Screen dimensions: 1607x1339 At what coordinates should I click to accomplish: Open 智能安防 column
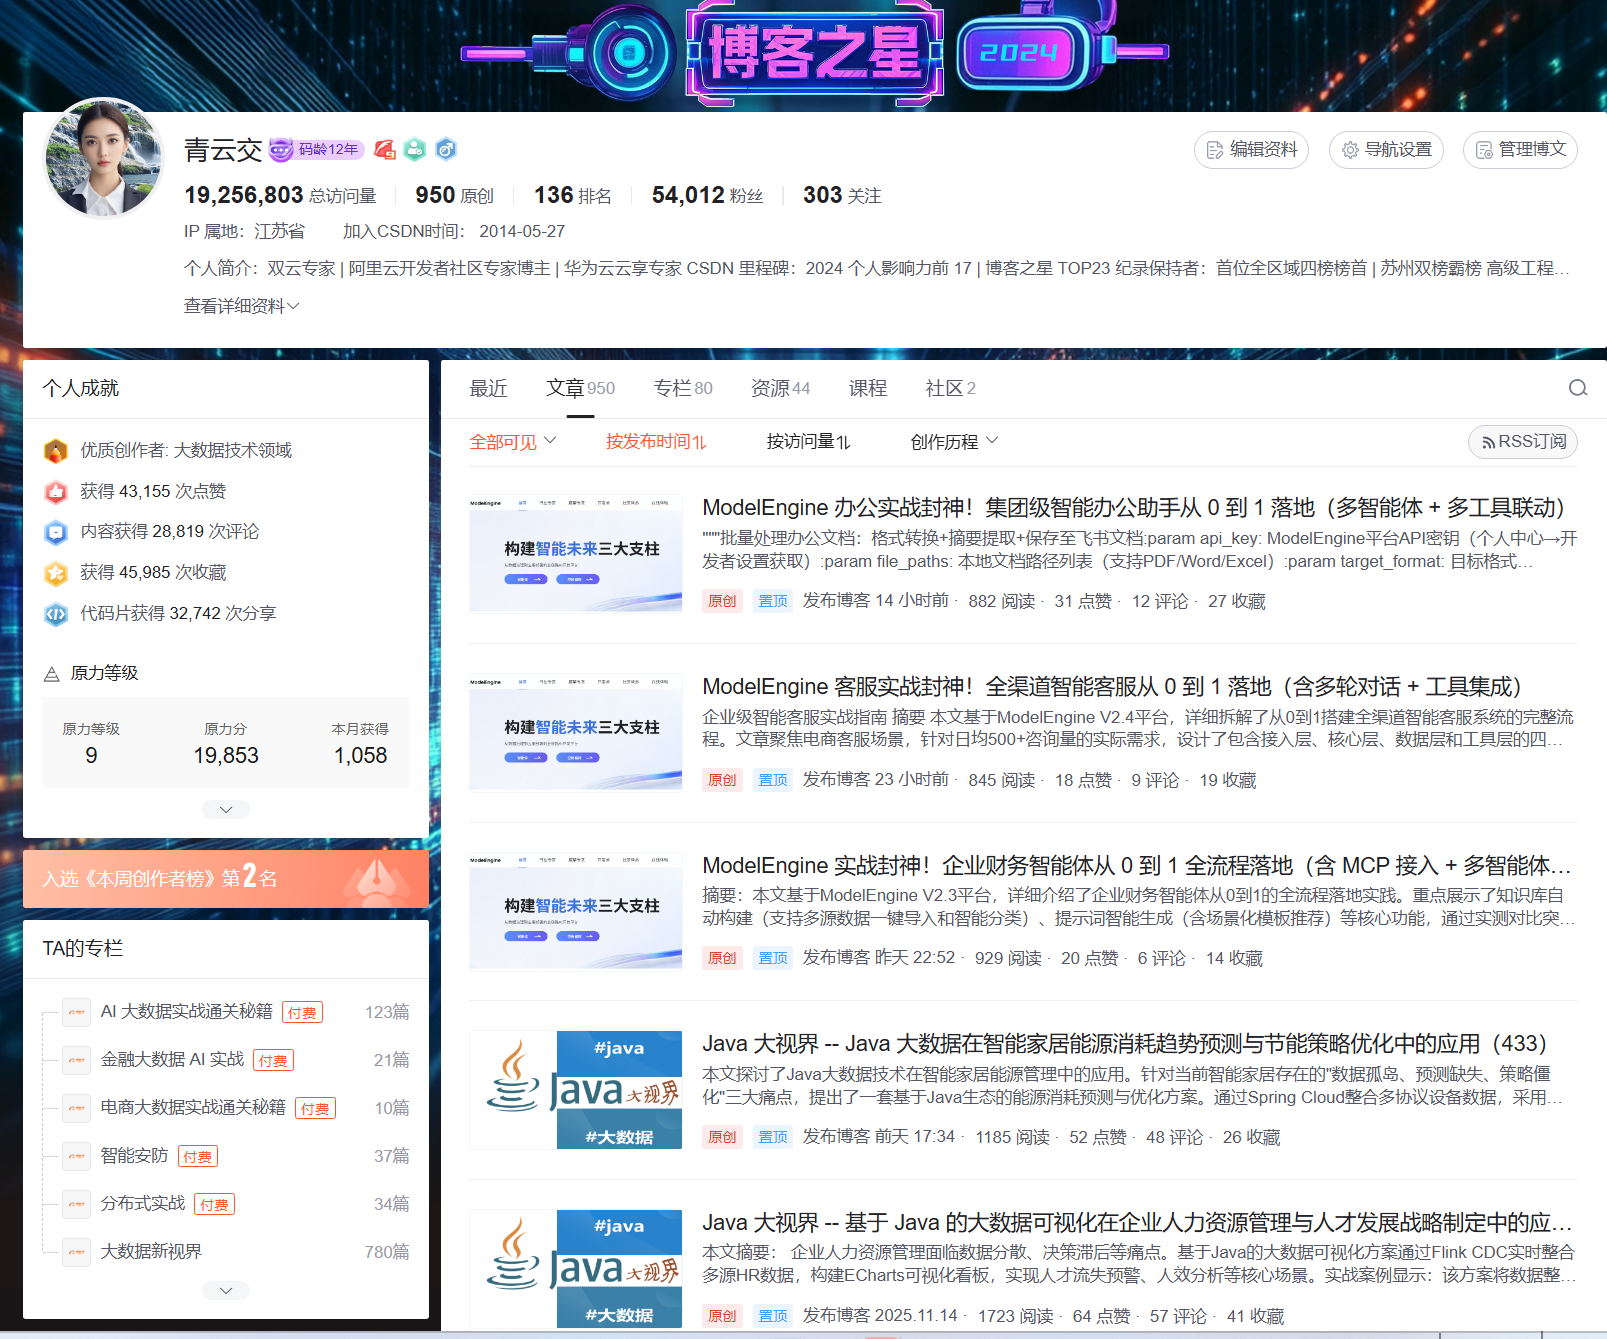coord(134,1156)
